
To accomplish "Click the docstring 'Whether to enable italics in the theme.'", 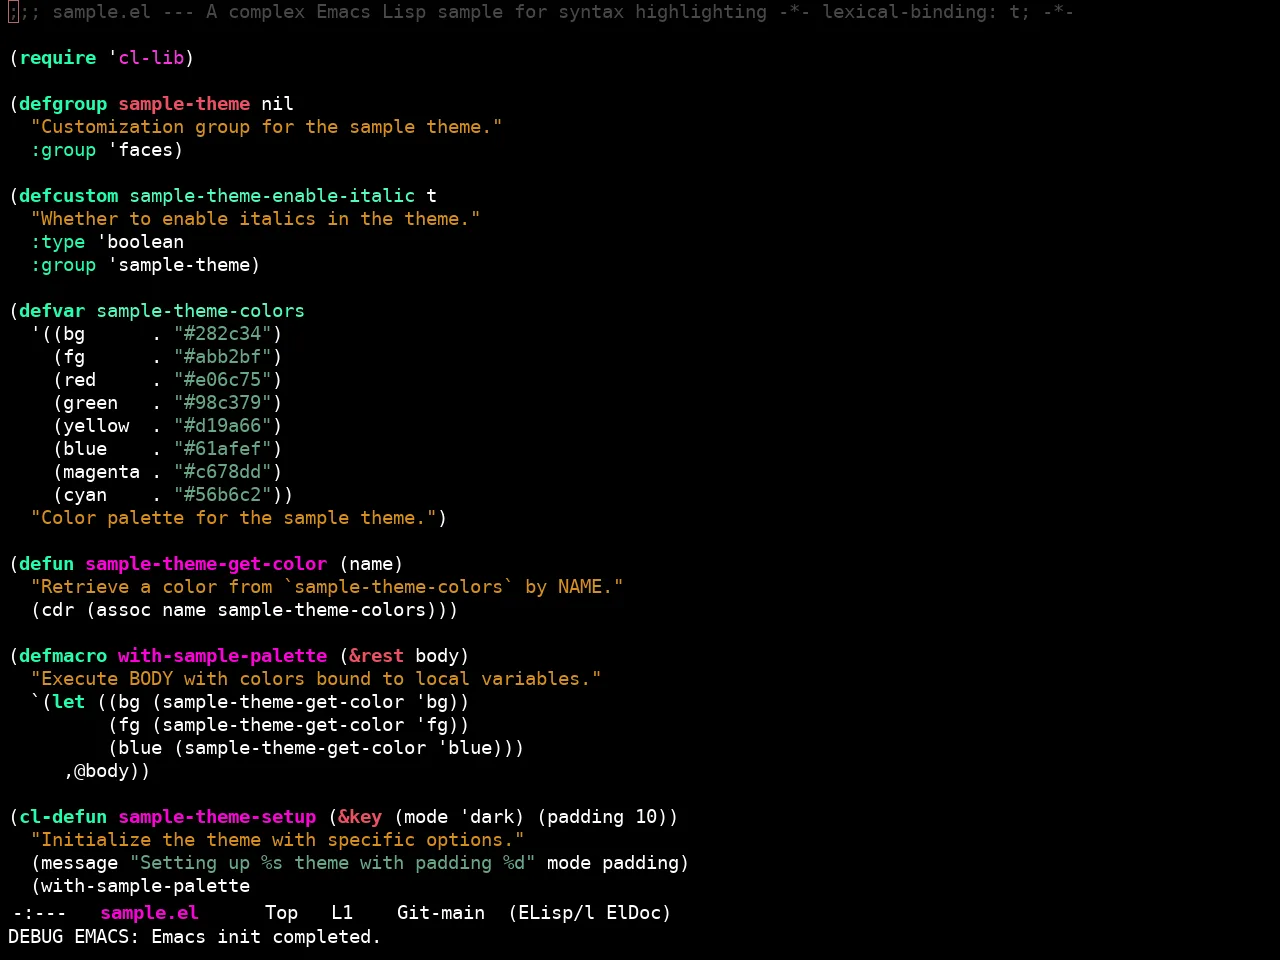I will 256,219.
